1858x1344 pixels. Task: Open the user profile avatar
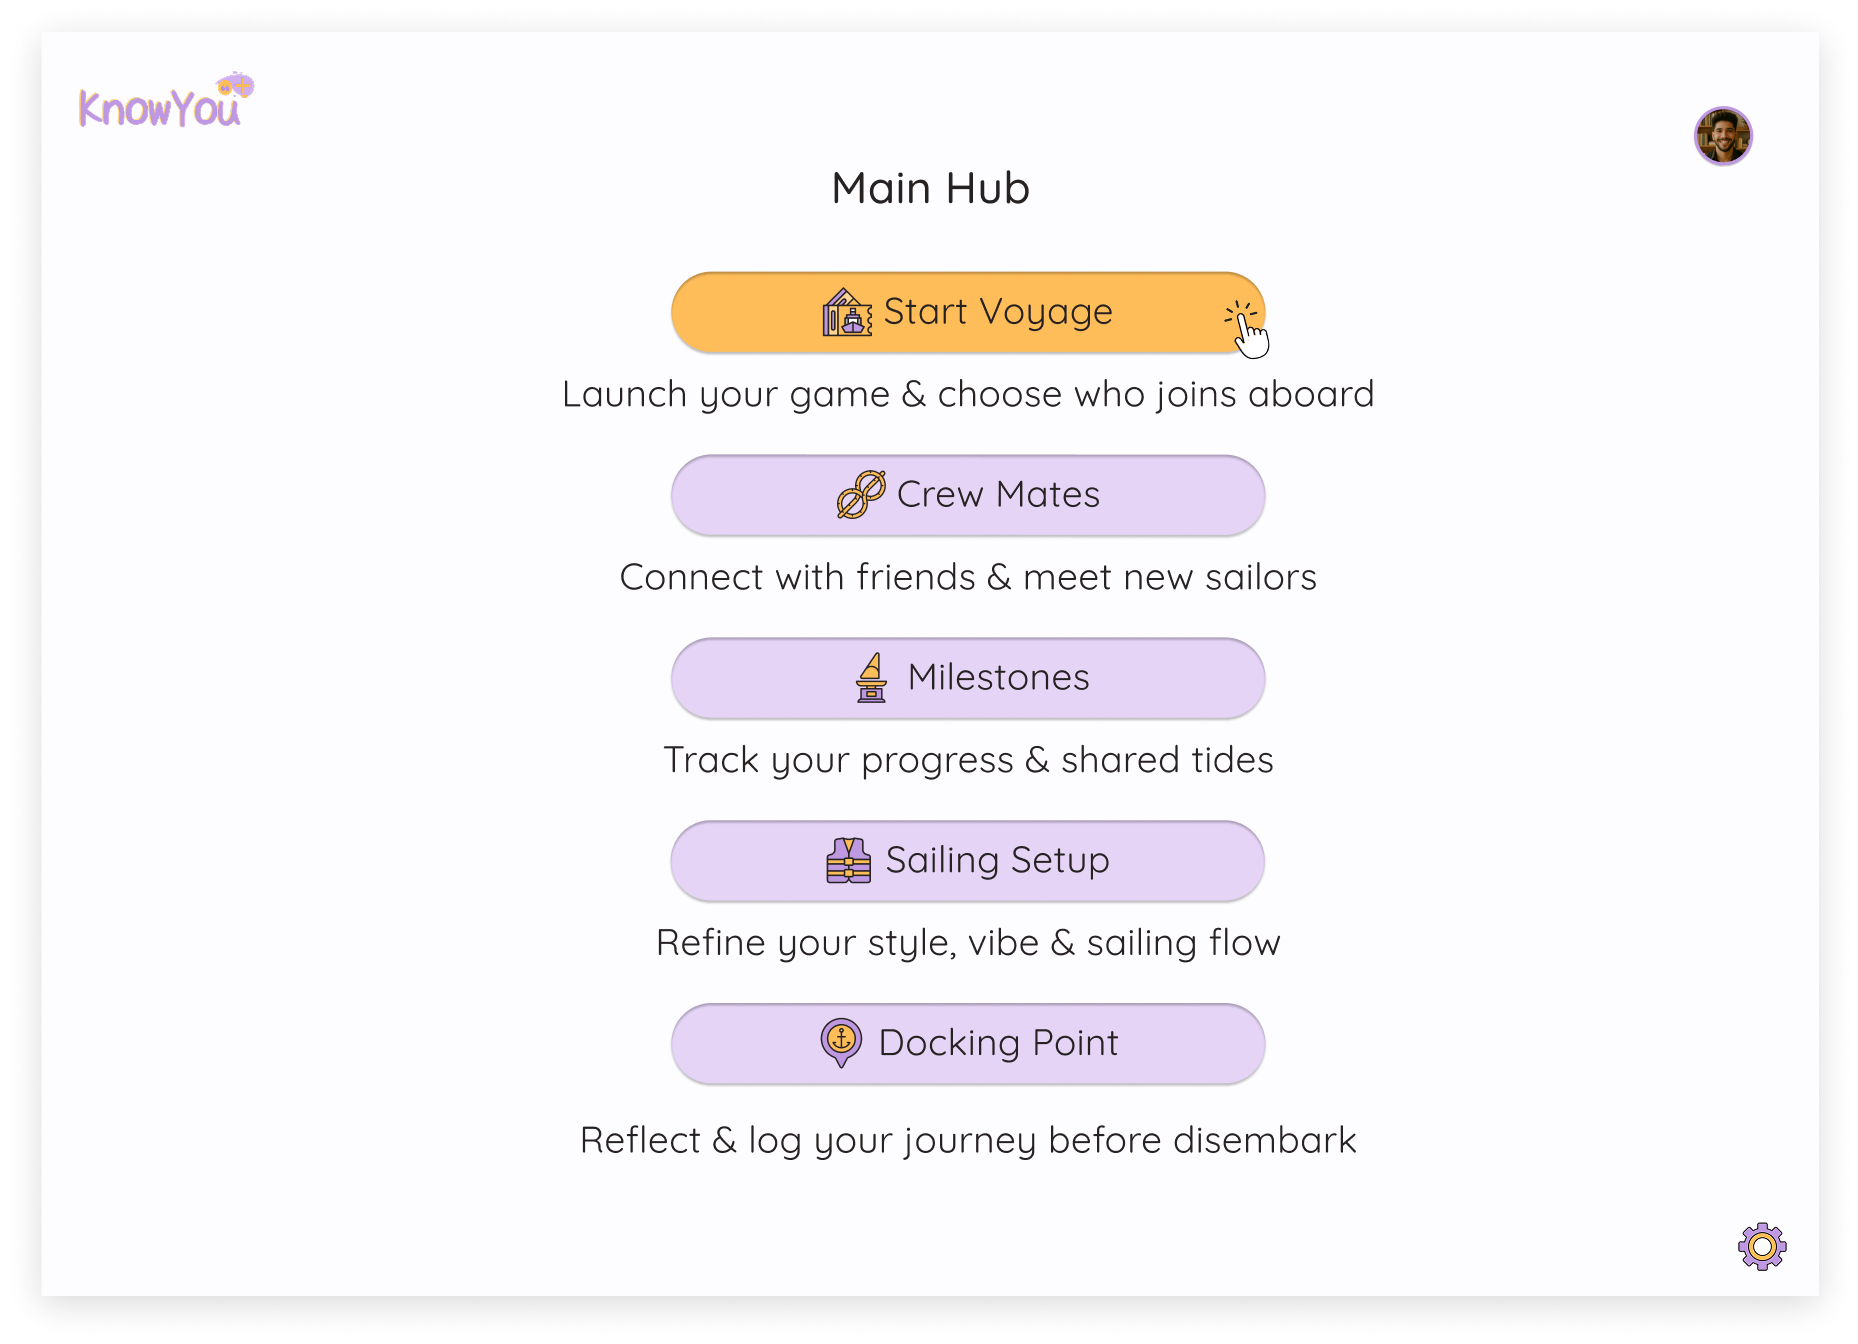[x=1723, y=136]
